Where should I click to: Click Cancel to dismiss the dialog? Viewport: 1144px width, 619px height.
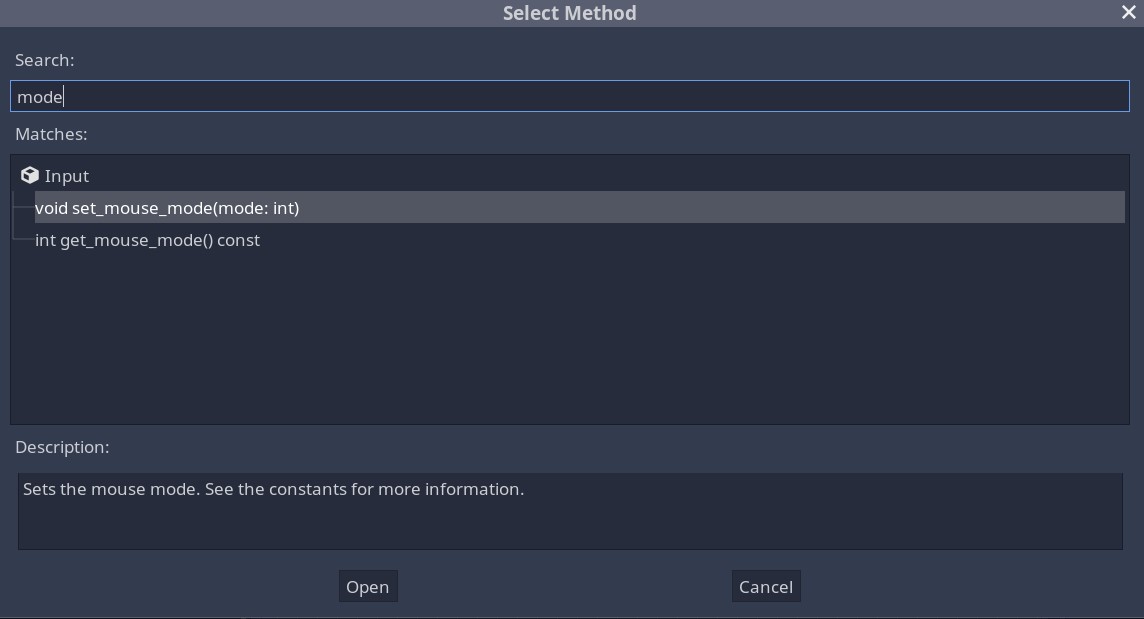pyautogui.click(x=765, y=586)
